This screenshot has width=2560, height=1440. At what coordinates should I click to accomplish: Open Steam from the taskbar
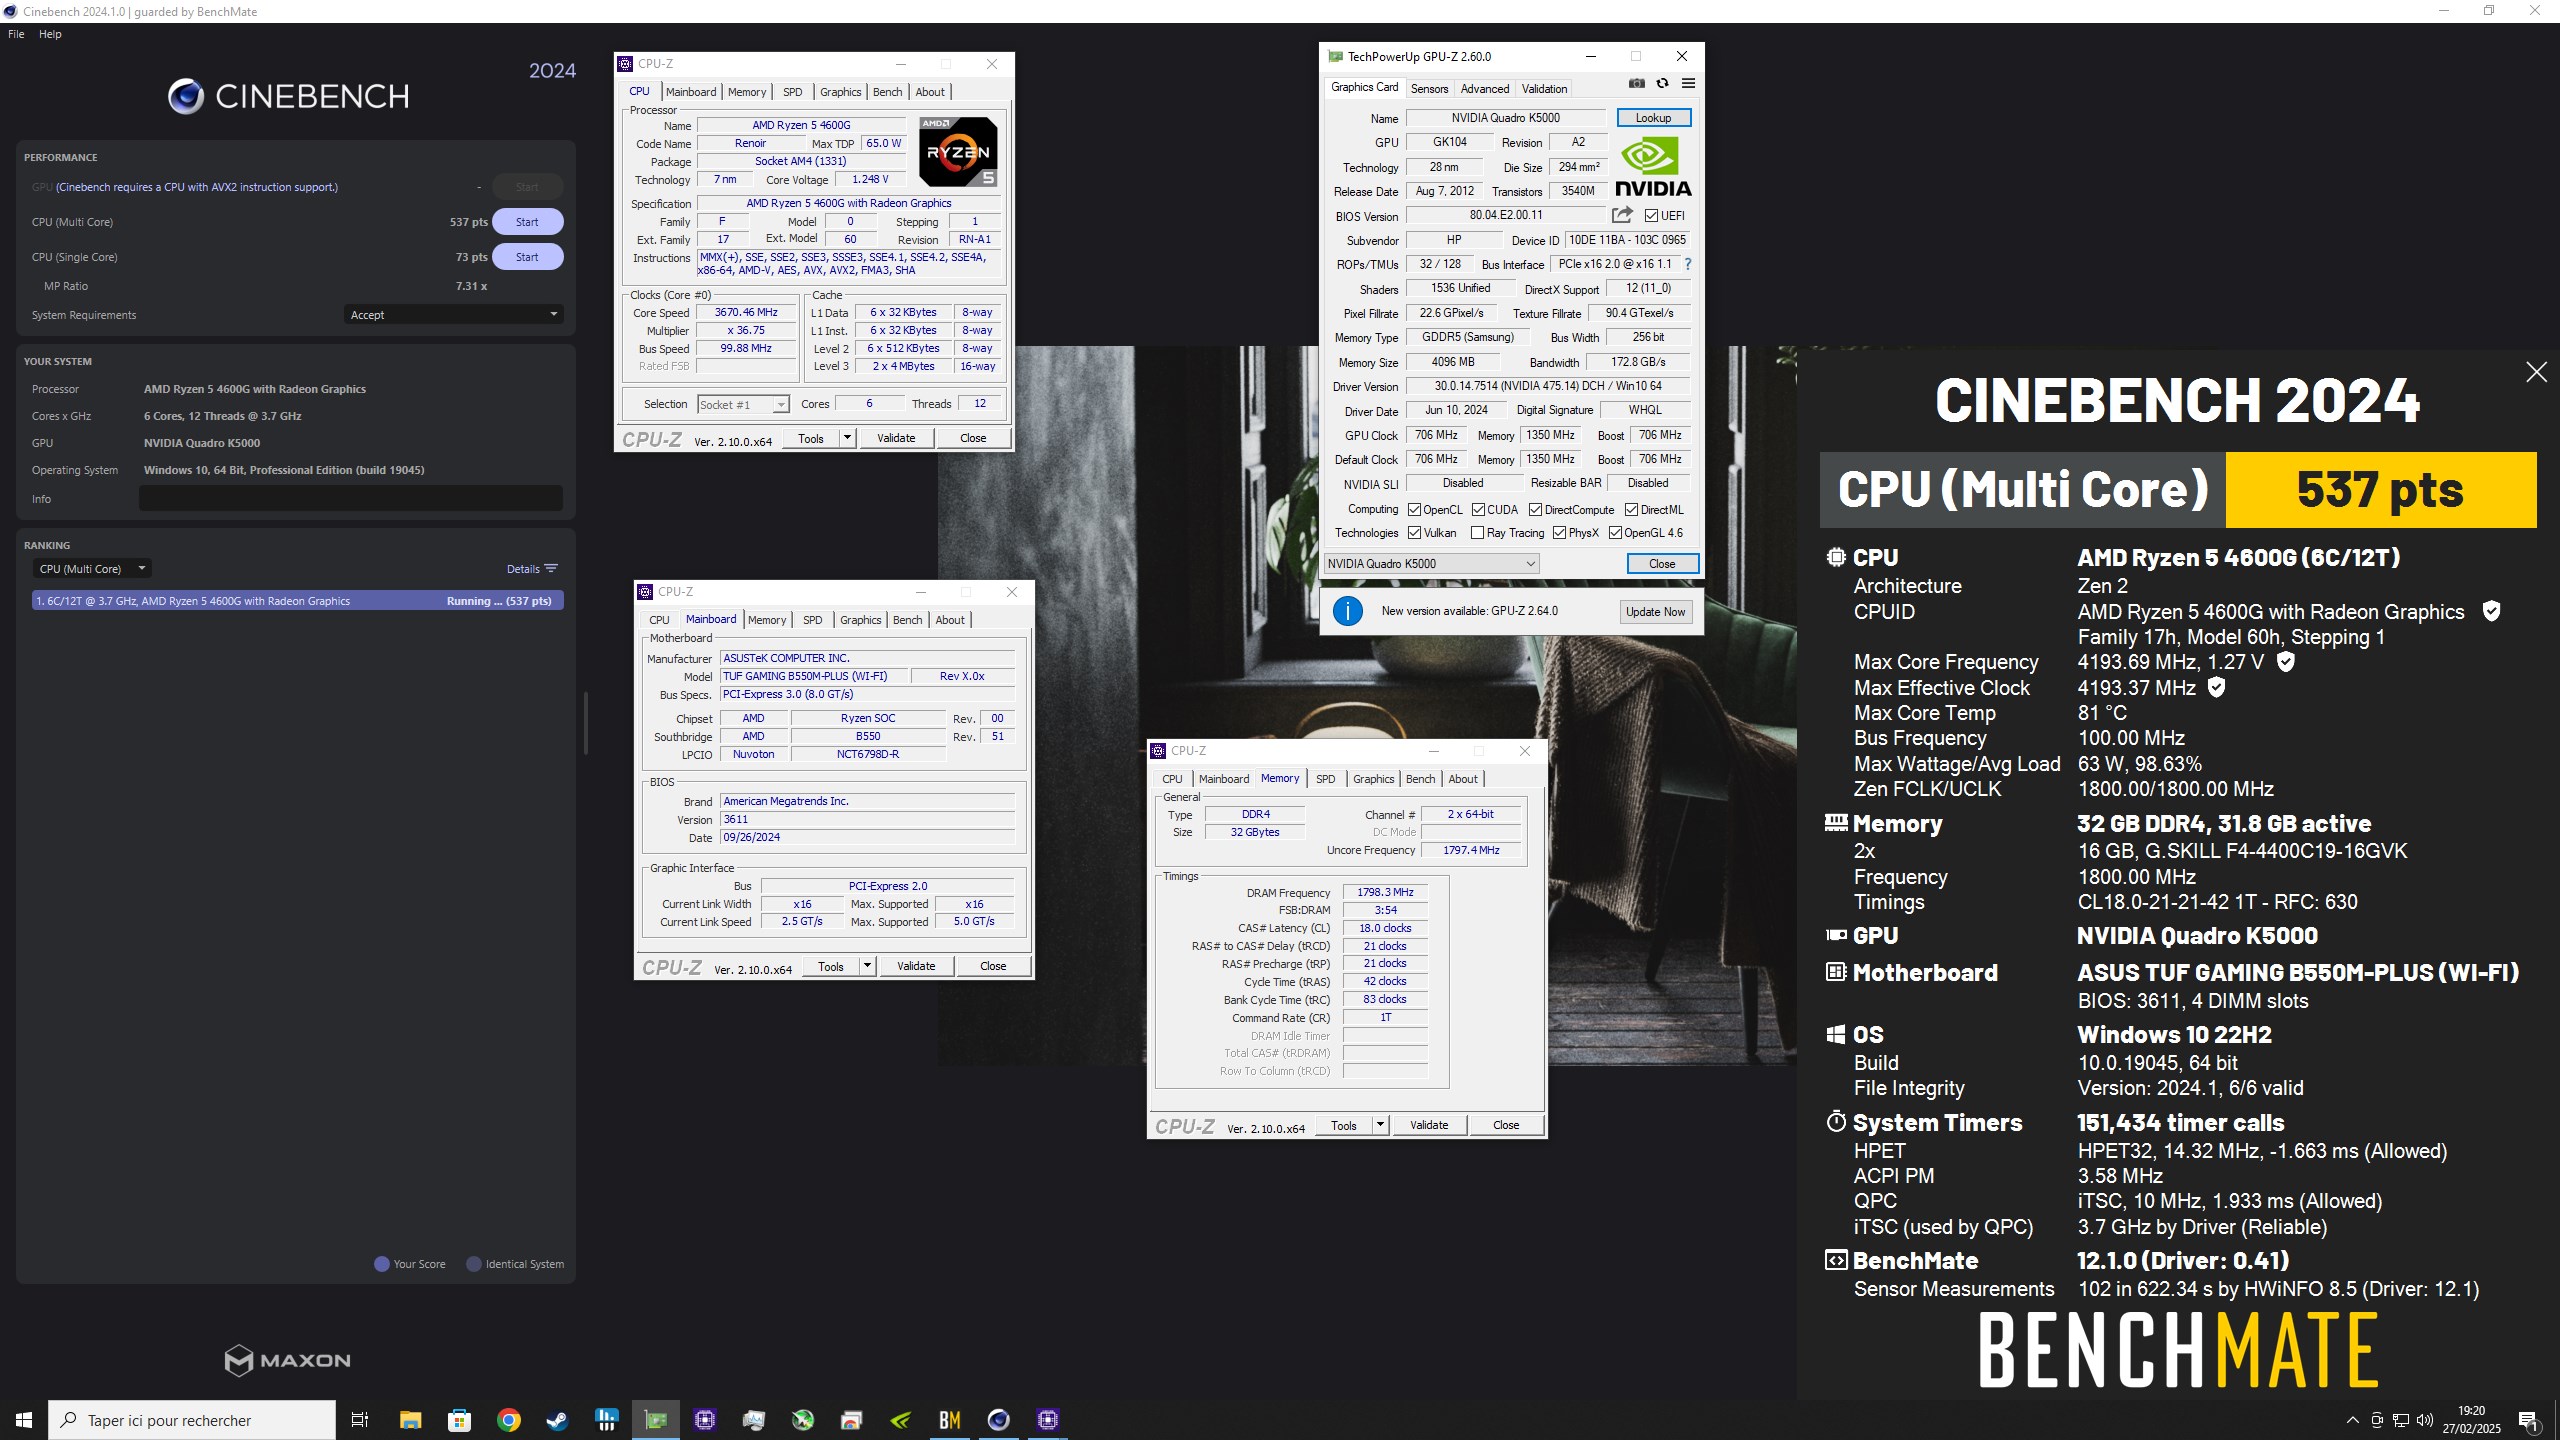(x=558, y=1420)
